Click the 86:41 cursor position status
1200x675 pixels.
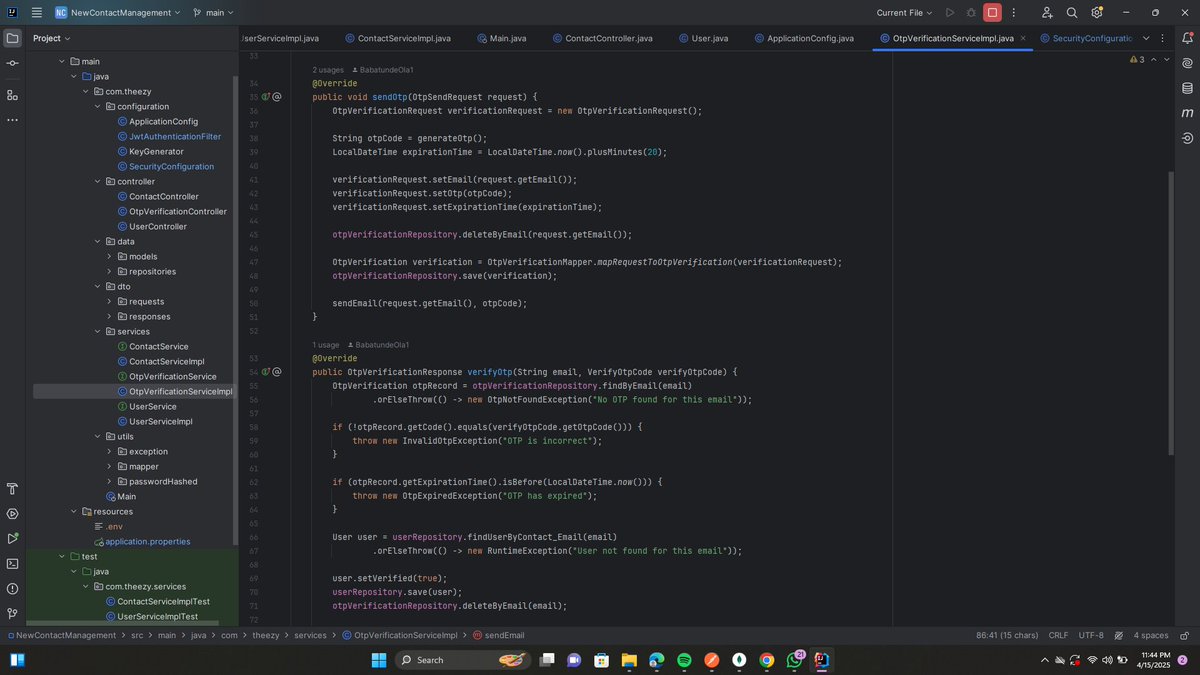tap(1008, 635)
